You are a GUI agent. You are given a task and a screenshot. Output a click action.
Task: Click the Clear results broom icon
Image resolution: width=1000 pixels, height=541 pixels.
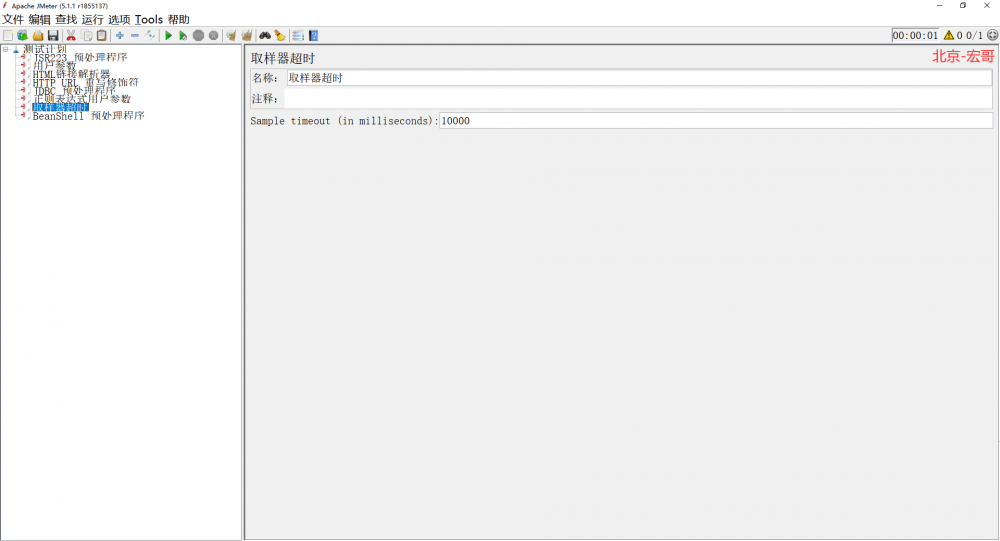pos(232,36)
